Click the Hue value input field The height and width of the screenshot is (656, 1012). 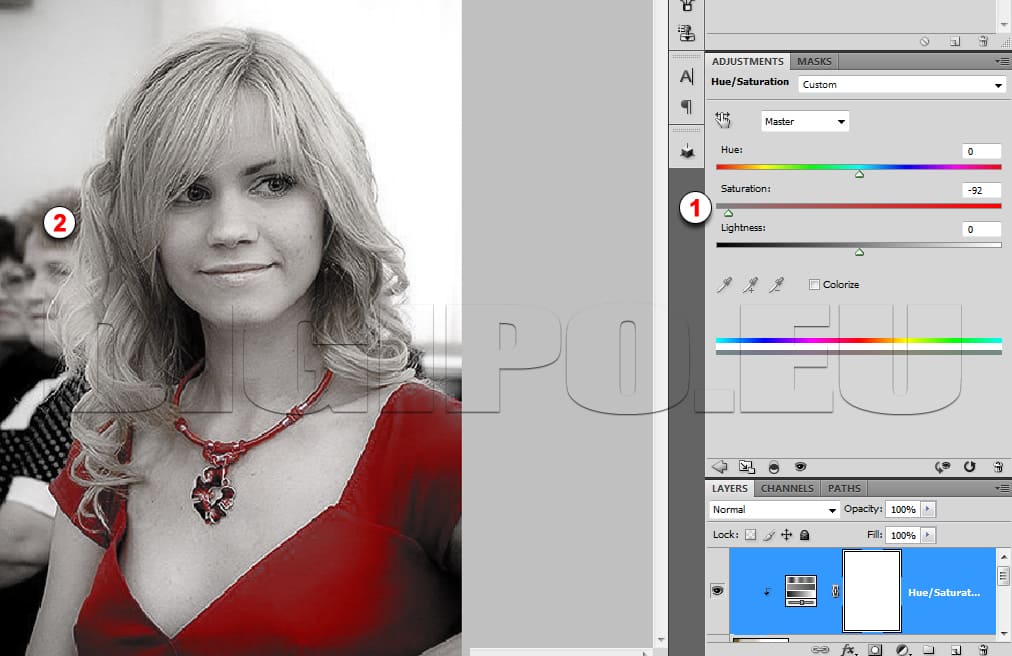(981, 151)
